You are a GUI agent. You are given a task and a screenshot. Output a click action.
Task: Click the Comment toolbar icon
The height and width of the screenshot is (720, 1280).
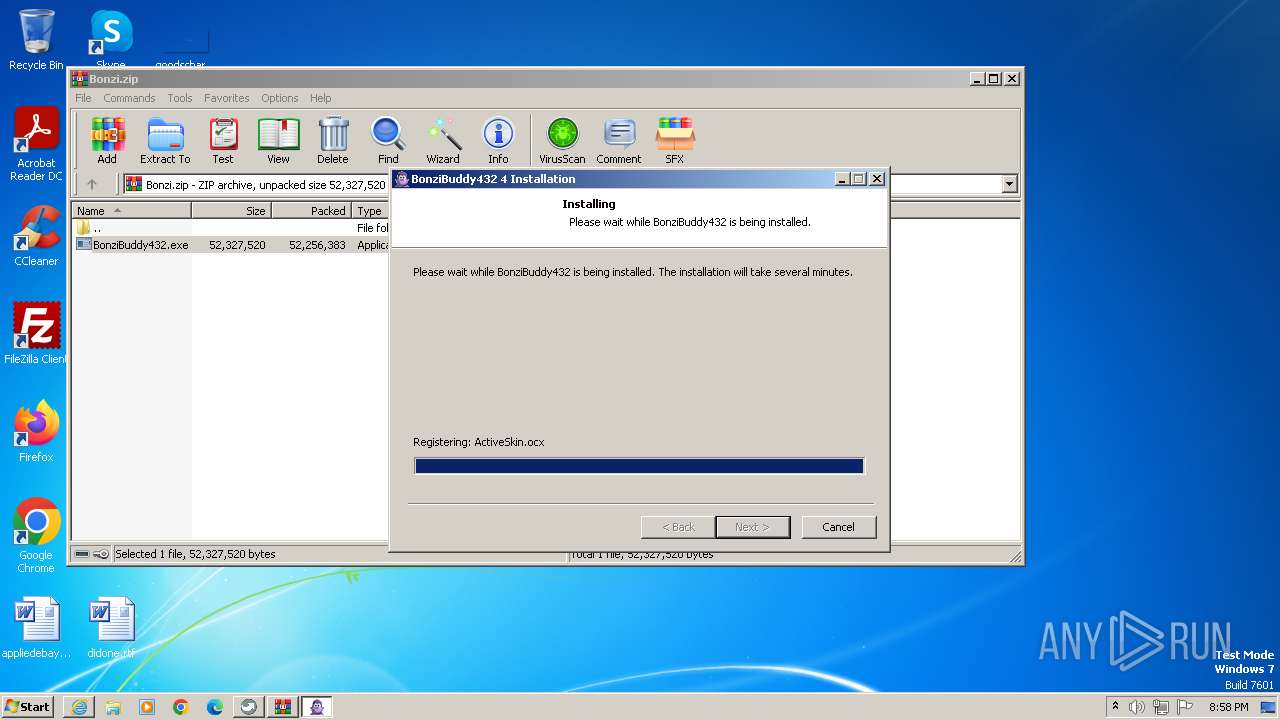click(x=619, y=140)
